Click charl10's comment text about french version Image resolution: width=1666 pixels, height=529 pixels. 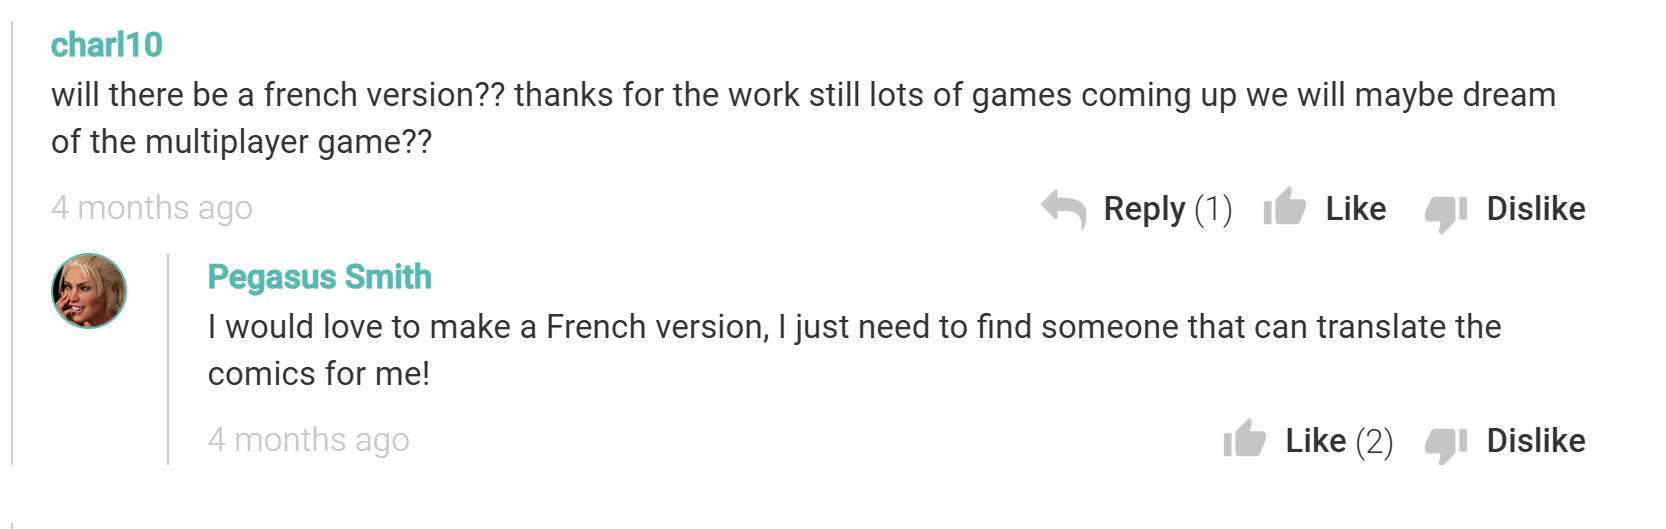click(804, 118)
